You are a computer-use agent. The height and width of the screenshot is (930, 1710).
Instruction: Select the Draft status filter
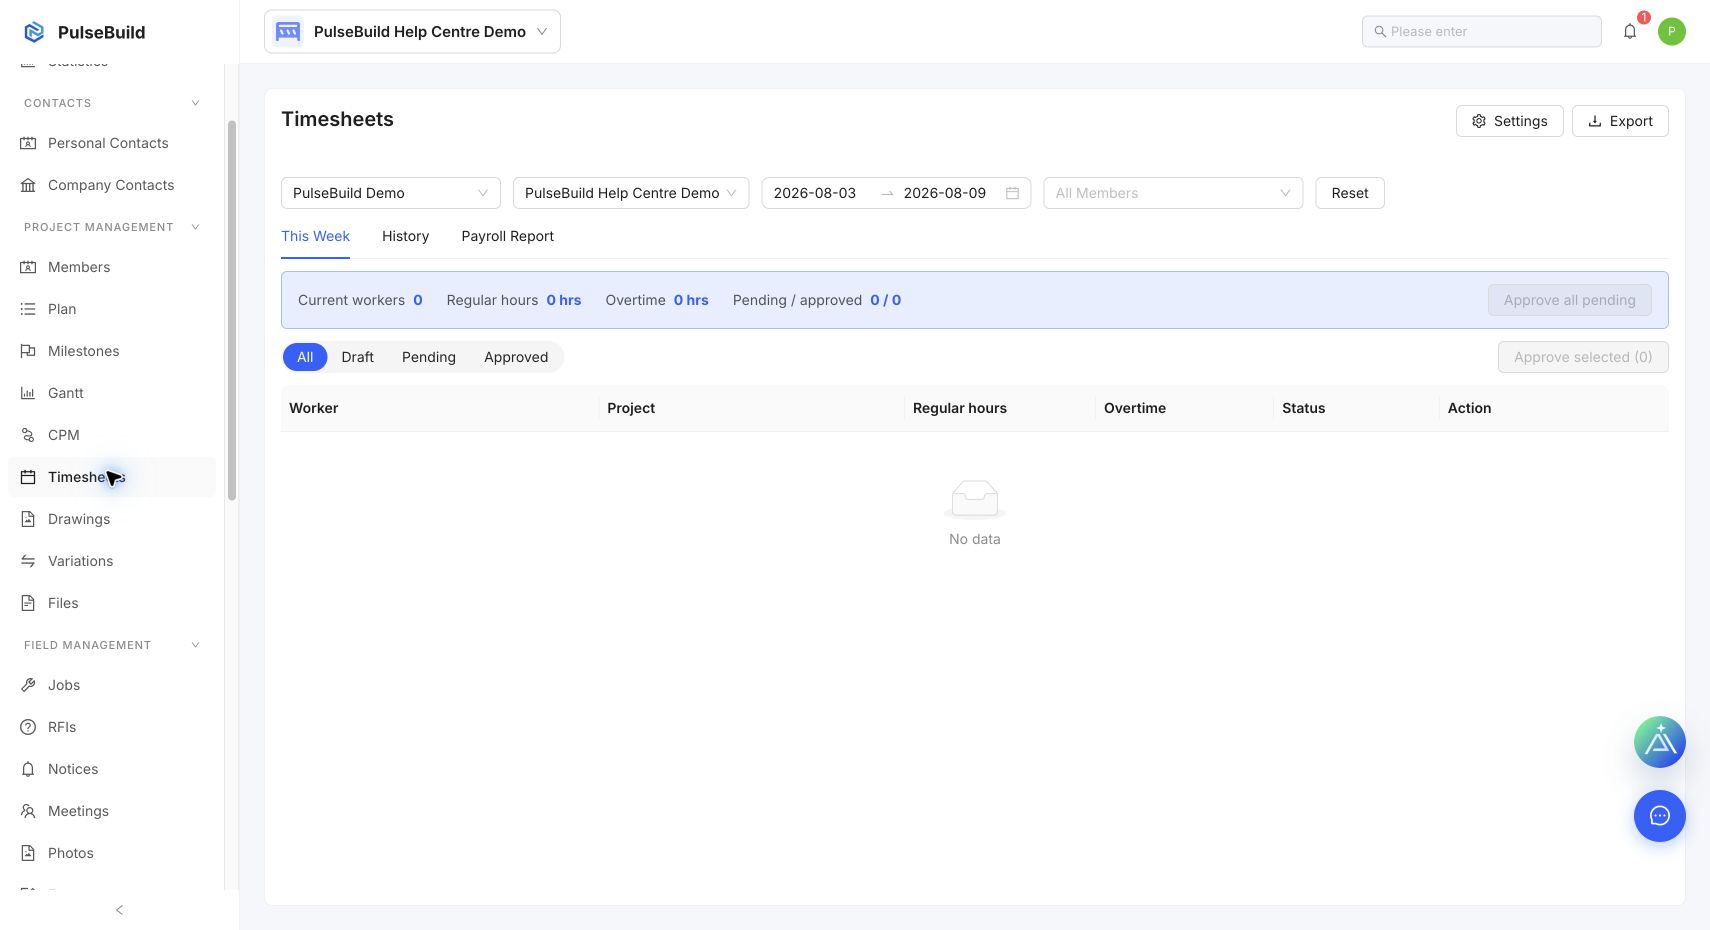(357, 357)
